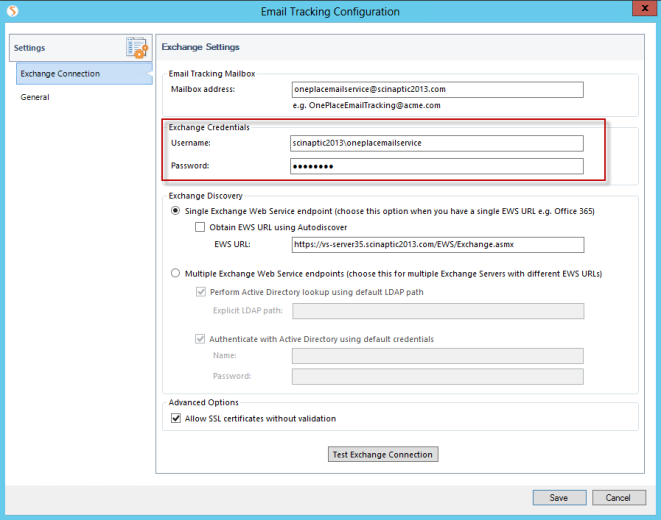Click the Username input field
This screenshot has height=520, width=661.
(437, 143)
